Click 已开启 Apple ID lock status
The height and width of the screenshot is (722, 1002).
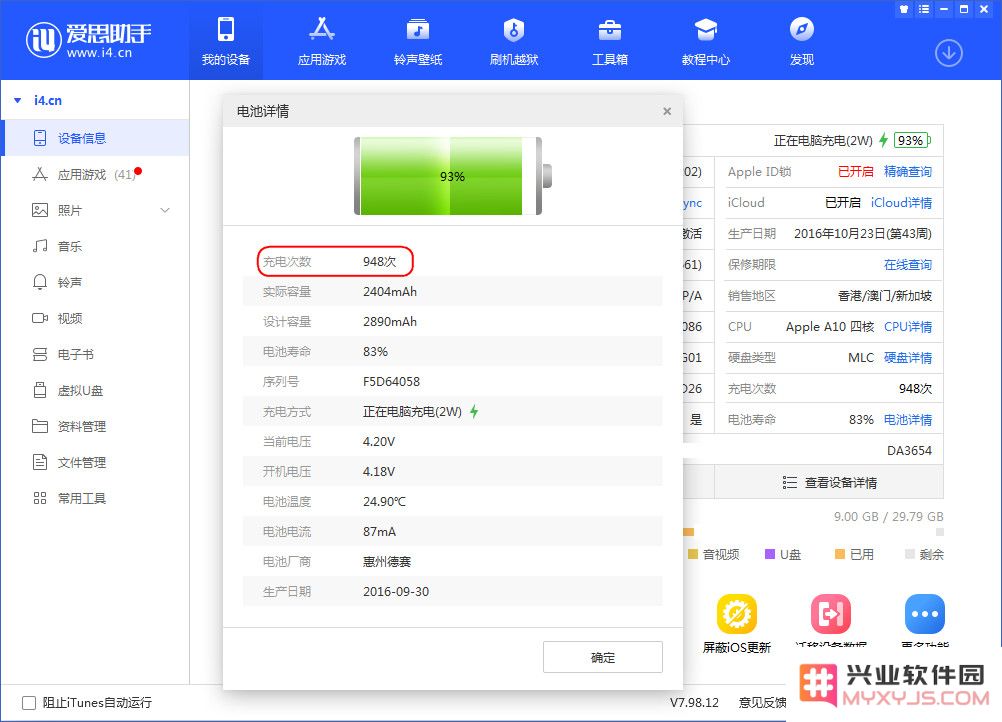[x=855, y=171]
